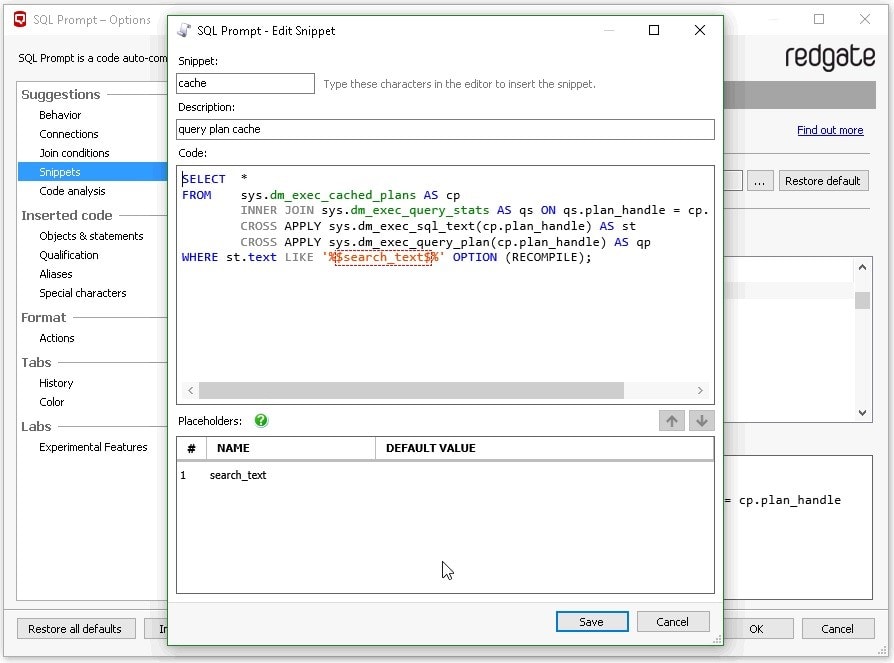
Task: Click the $search_text$ placeholder in code
Action: click(383, 257)
